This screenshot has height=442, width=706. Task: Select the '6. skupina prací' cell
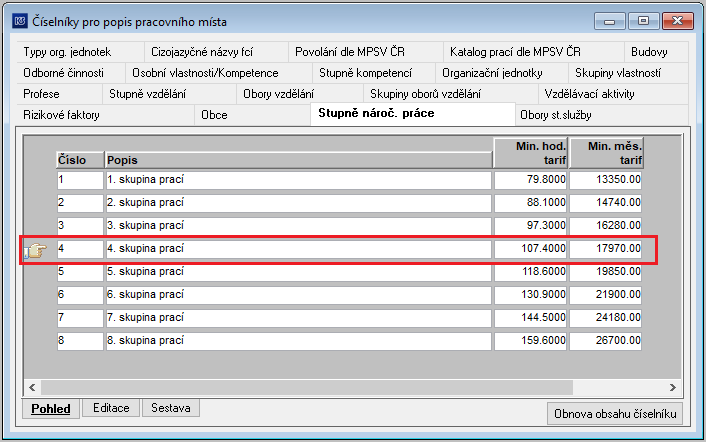[x=299, y=294]
